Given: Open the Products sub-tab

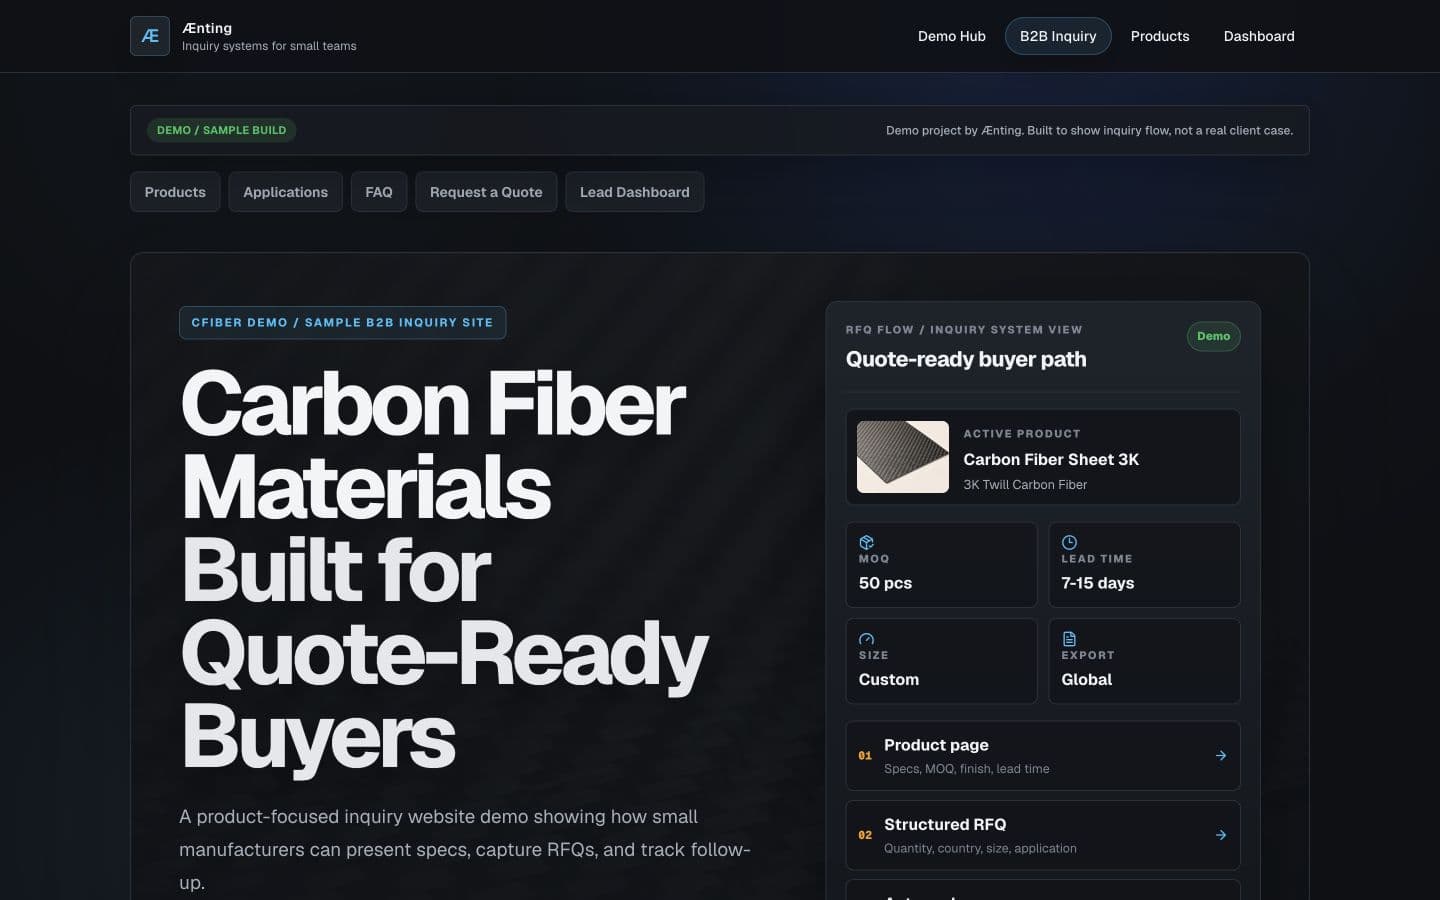Looking at the screenshot, I should (x=175, y=192).
